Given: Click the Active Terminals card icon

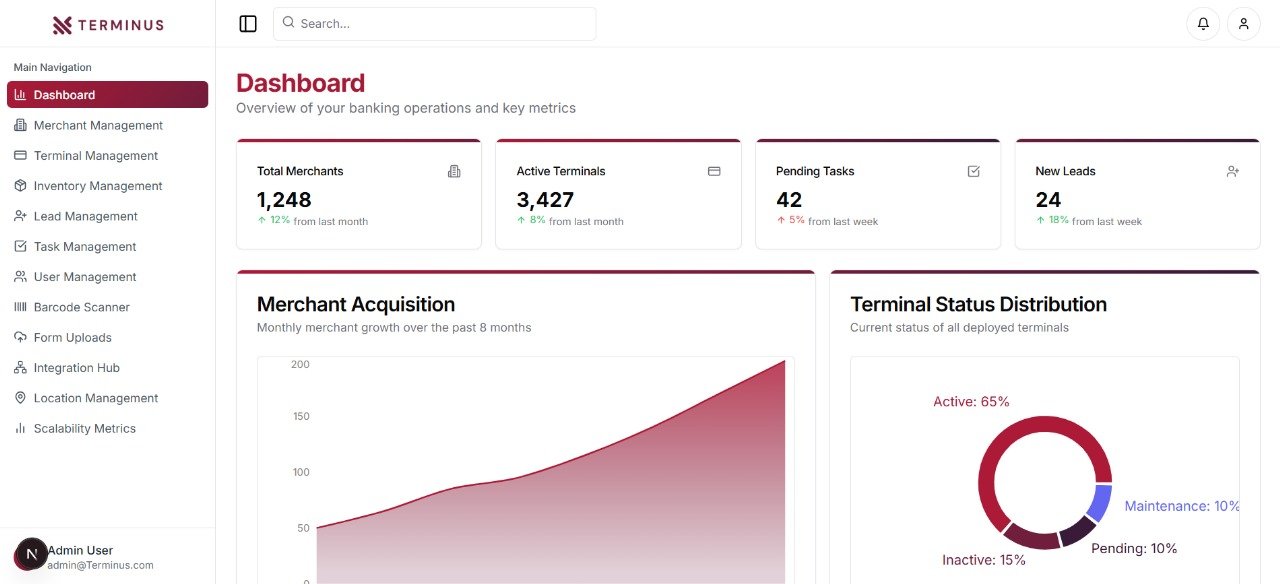Looking at the screenshot, I should pyautogui.click(x=714, y=171).
